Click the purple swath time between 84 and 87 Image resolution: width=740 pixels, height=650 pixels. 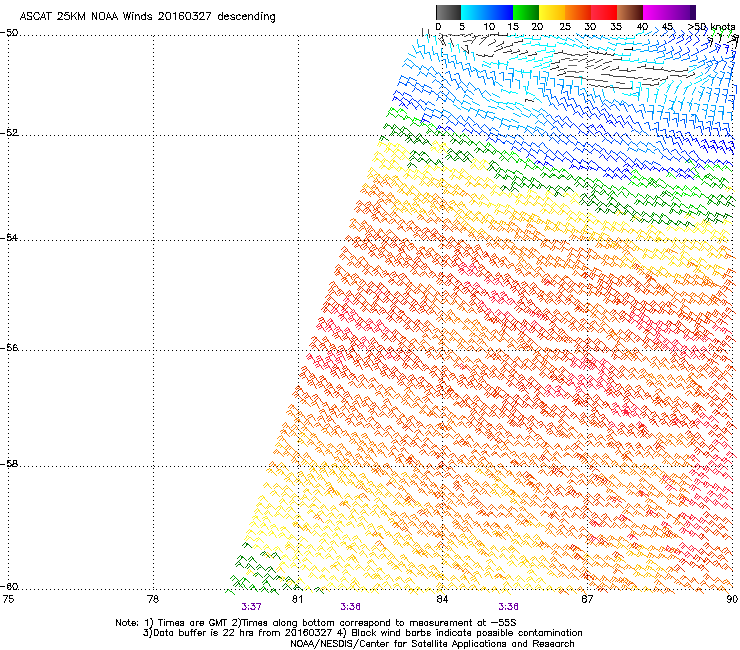(x=508, y=607)
